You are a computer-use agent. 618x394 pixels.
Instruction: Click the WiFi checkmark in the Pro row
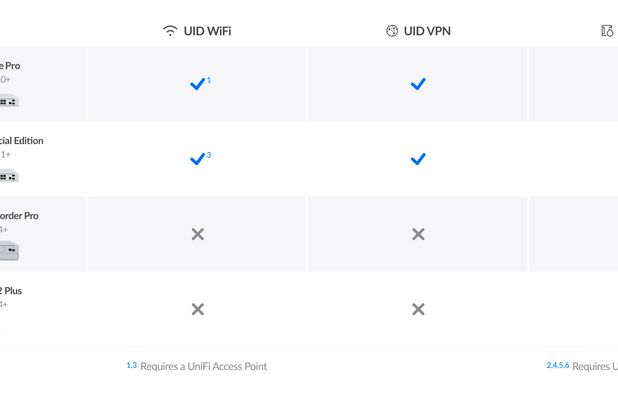pos(197,84)
